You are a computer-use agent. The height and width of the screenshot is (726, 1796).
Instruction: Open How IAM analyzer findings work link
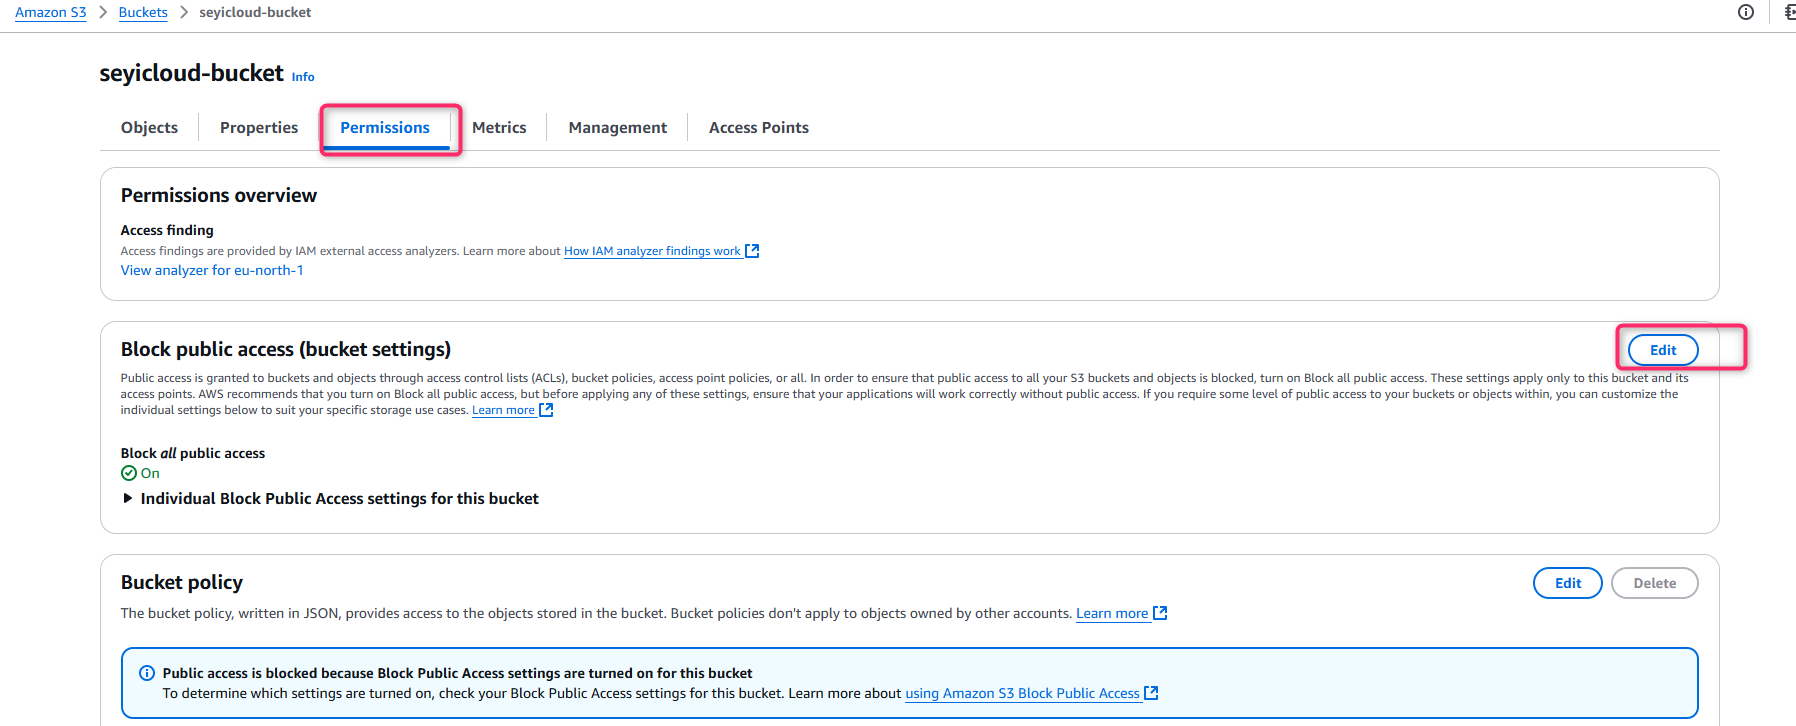click(652, 251)
